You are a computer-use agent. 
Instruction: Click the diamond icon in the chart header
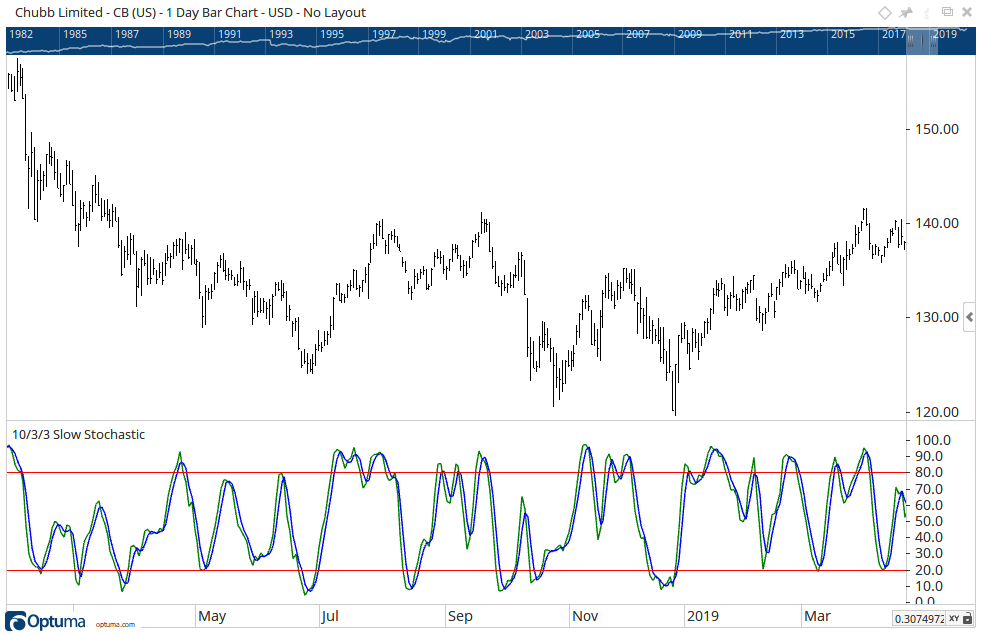pyautogui.click(x=885, y=13)
